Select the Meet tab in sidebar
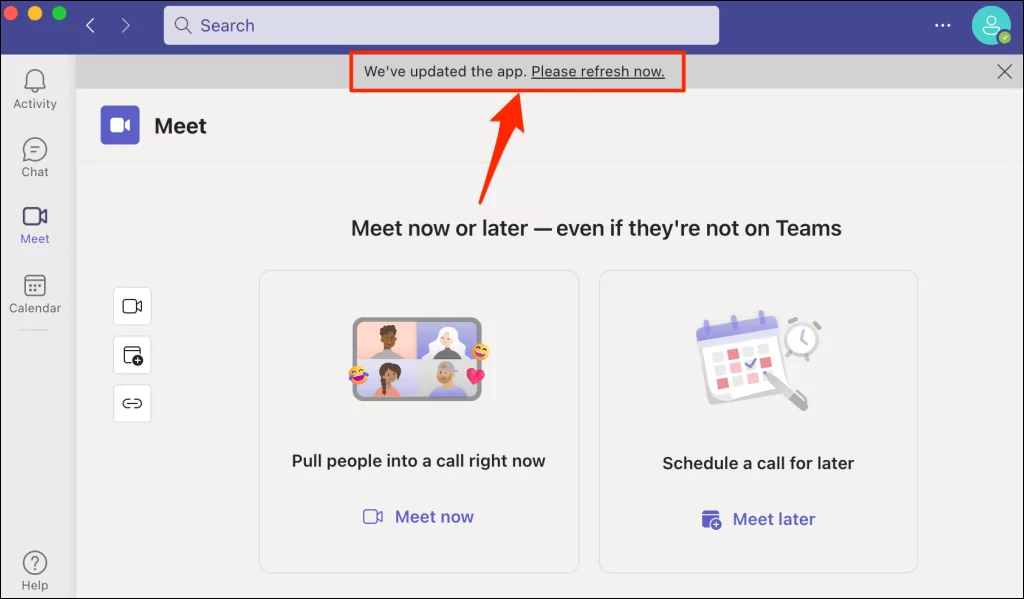The width and height of the screenshot is (1024, 599). click(x=35, y=225)
